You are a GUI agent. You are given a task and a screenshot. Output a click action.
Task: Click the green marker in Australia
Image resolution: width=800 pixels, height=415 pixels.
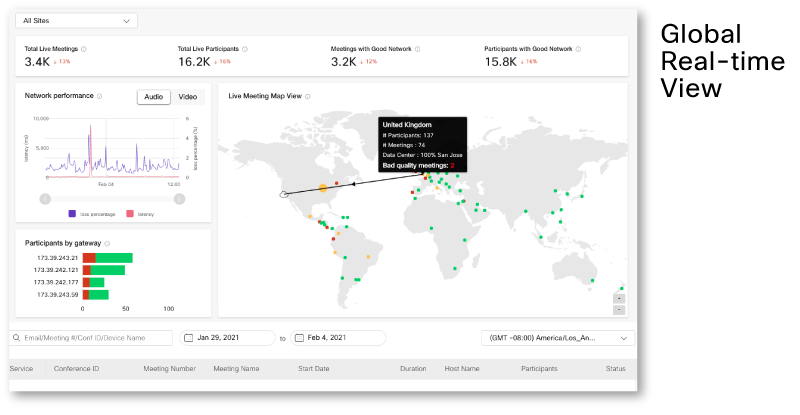[592, 280]
